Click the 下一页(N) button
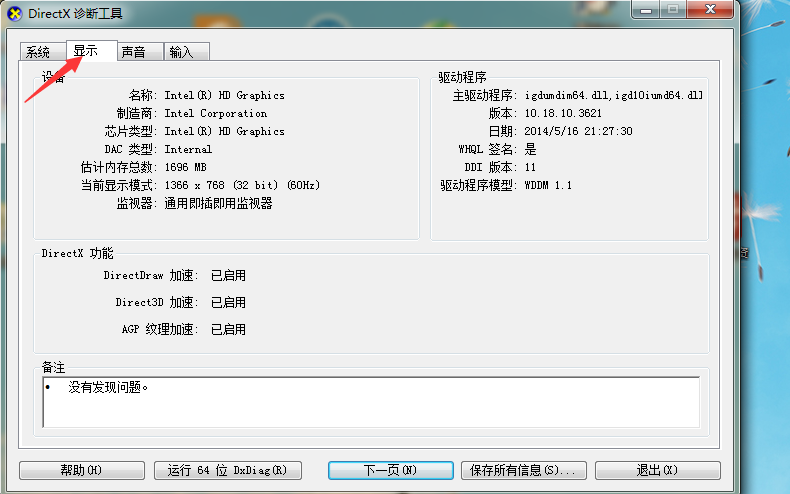Viewport: 790px width, 494px height. pos(390,470)
